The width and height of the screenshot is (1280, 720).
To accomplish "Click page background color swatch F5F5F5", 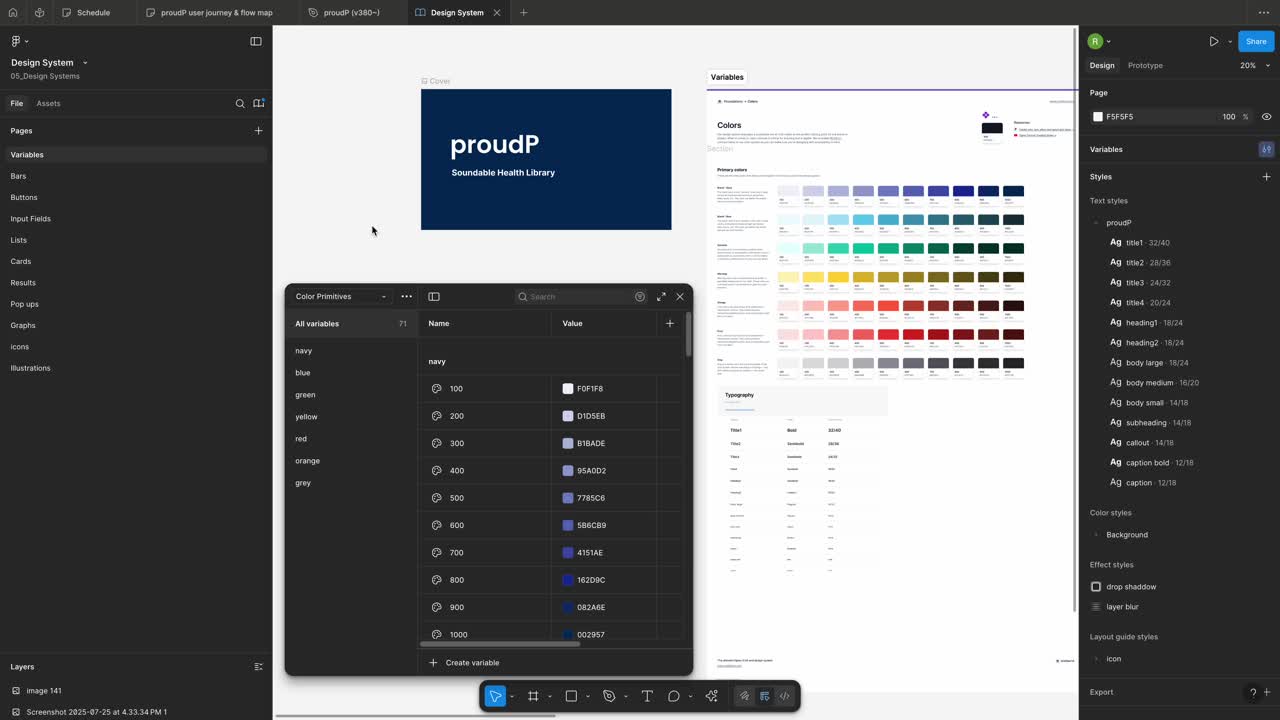I will 1098,117.
